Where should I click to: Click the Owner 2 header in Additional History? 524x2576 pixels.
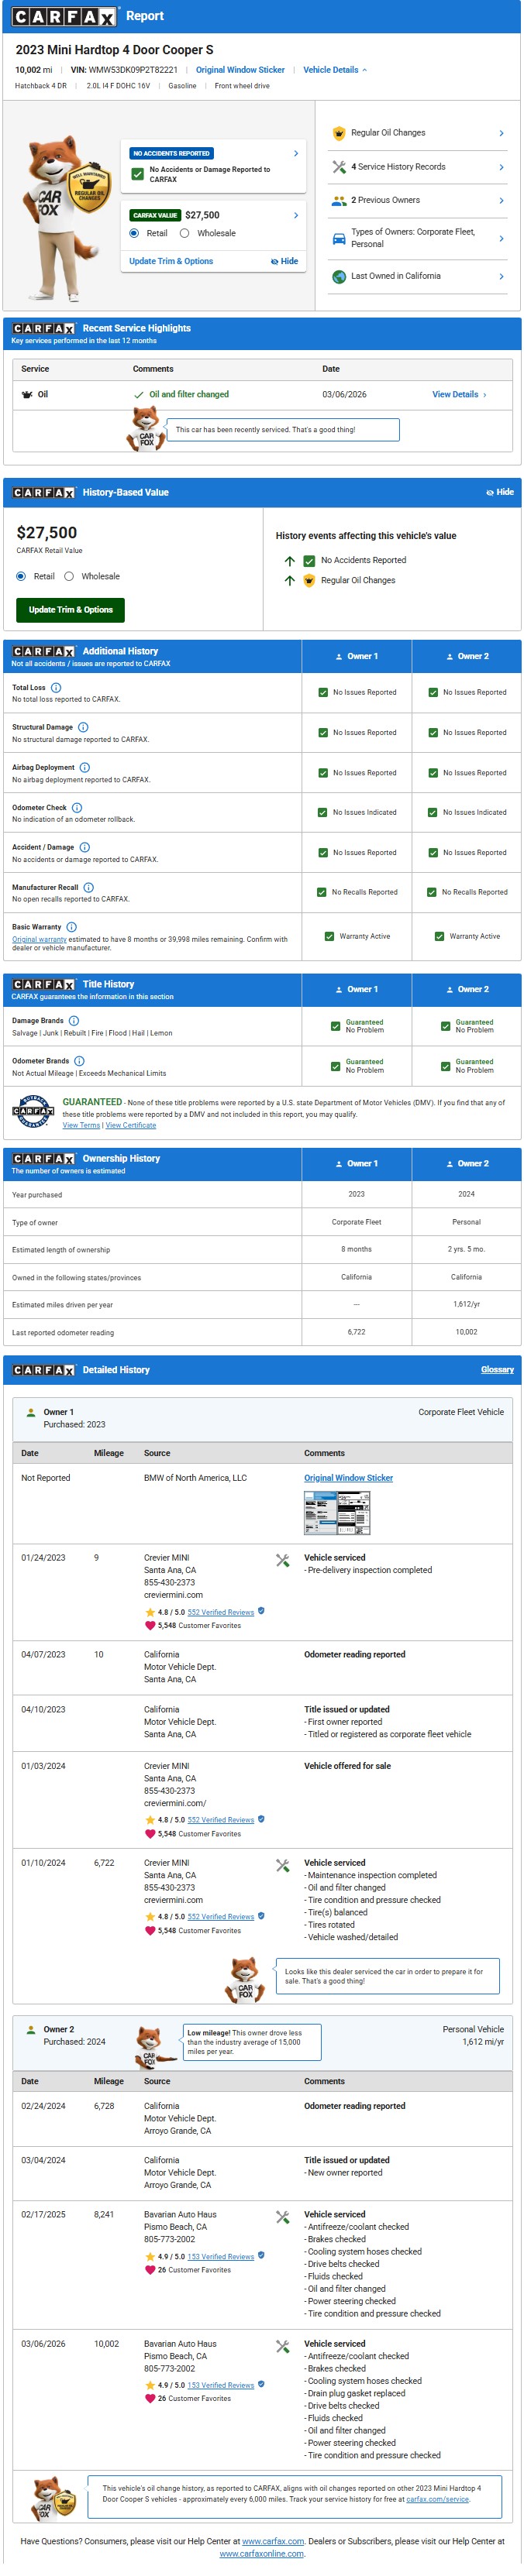click(467, 657)
